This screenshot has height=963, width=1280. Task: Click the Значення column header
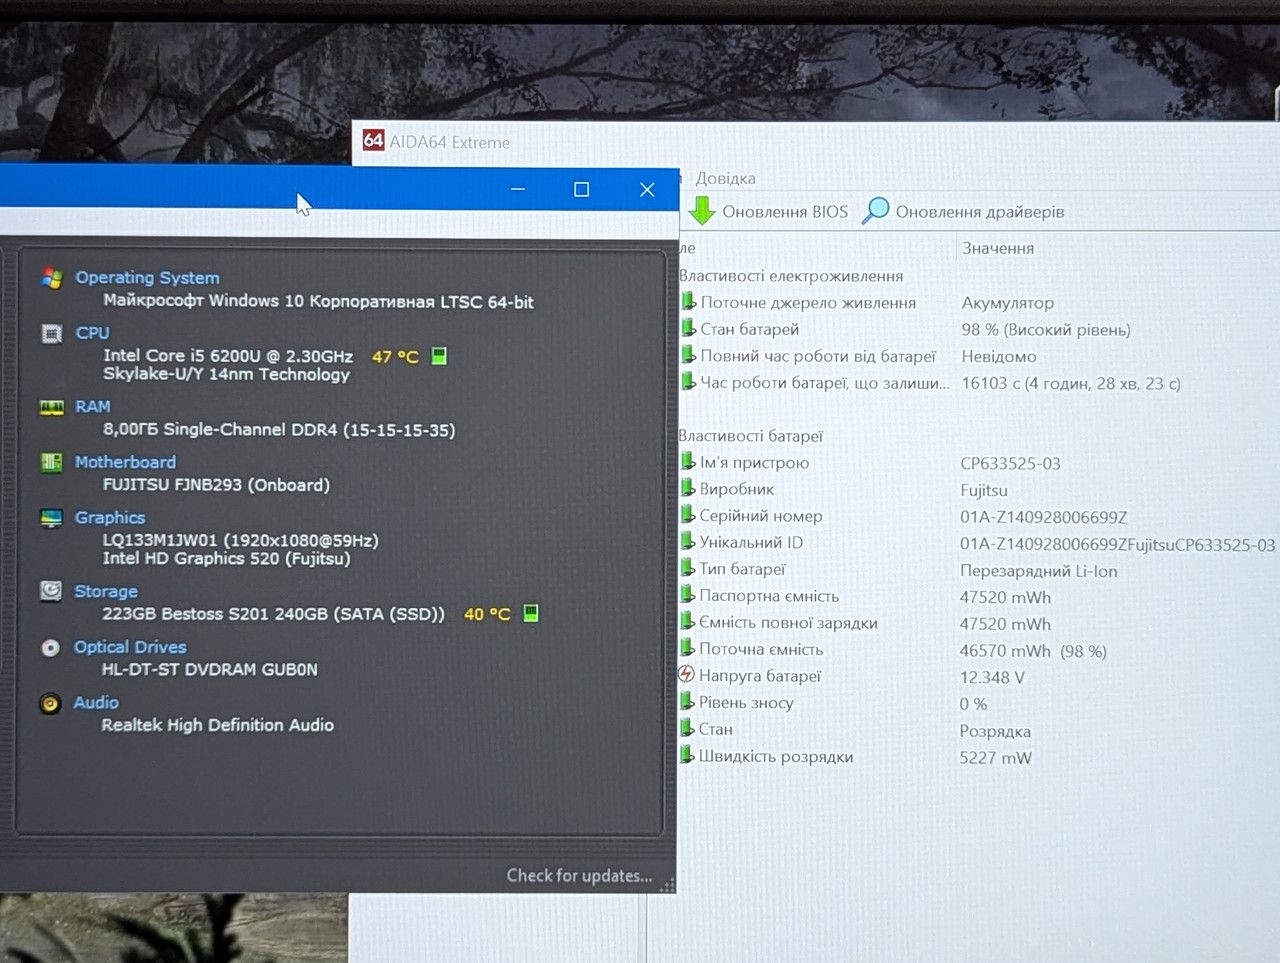pos(998,248)
